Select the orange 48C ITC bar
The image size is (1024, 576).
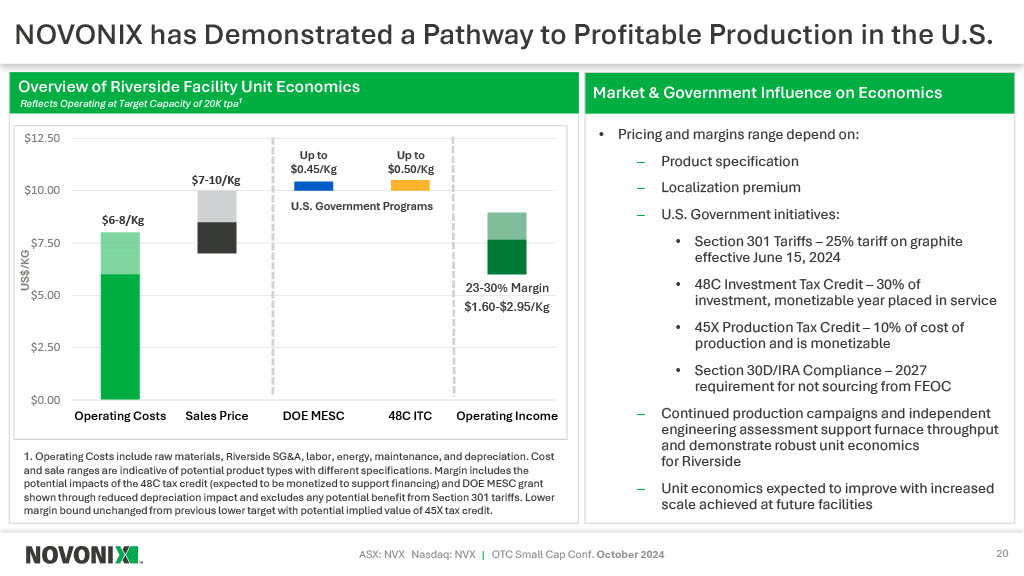click(x=410, y=185)
